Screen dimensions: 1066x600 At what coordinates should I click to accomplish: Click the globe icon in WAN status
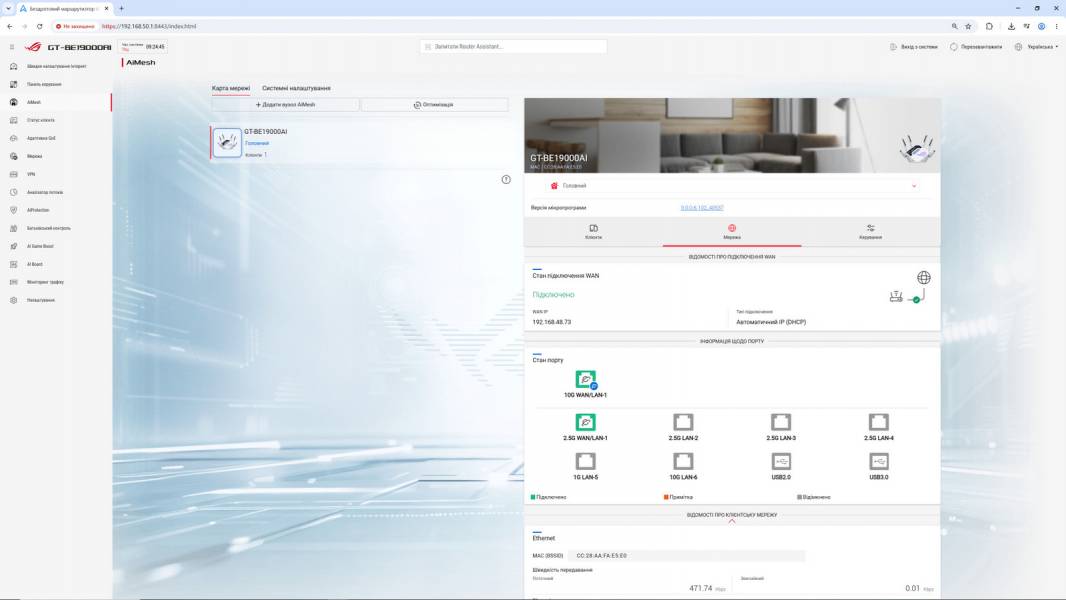(923, 277)
